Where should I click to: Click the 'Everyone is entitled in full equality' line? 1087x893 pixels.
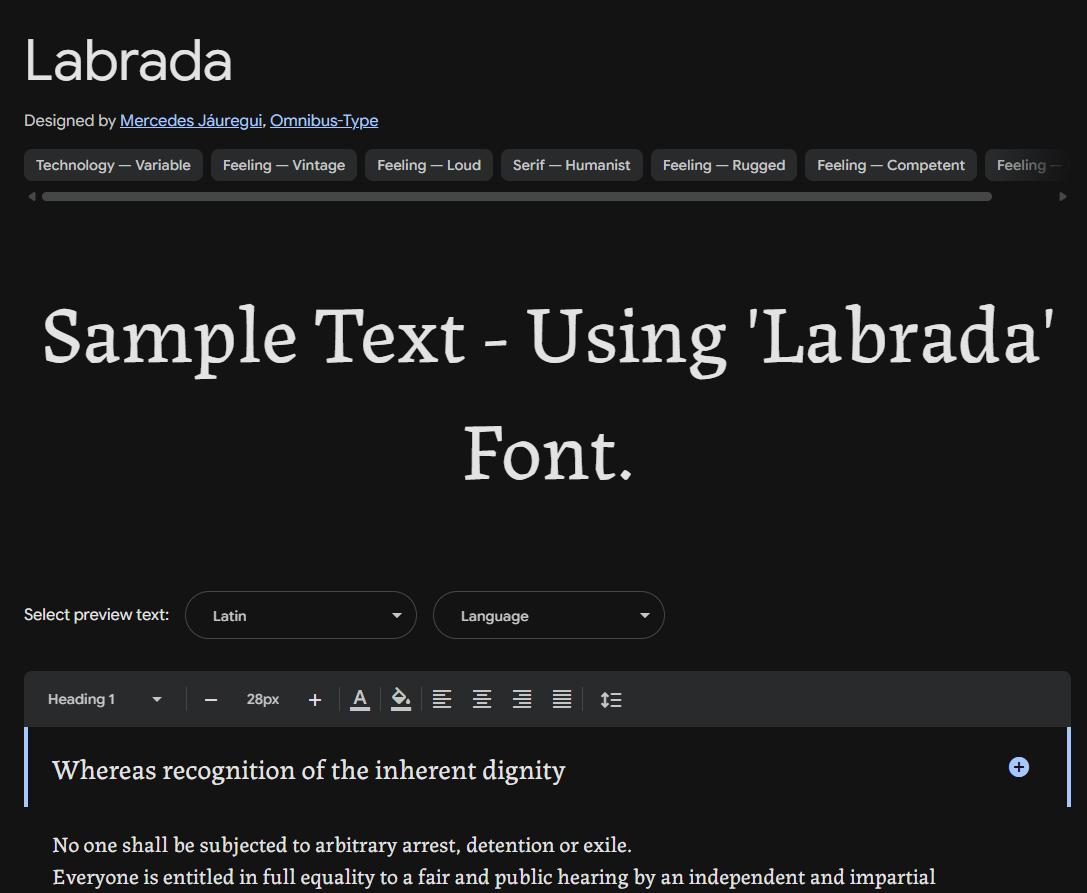pos(494,877)
